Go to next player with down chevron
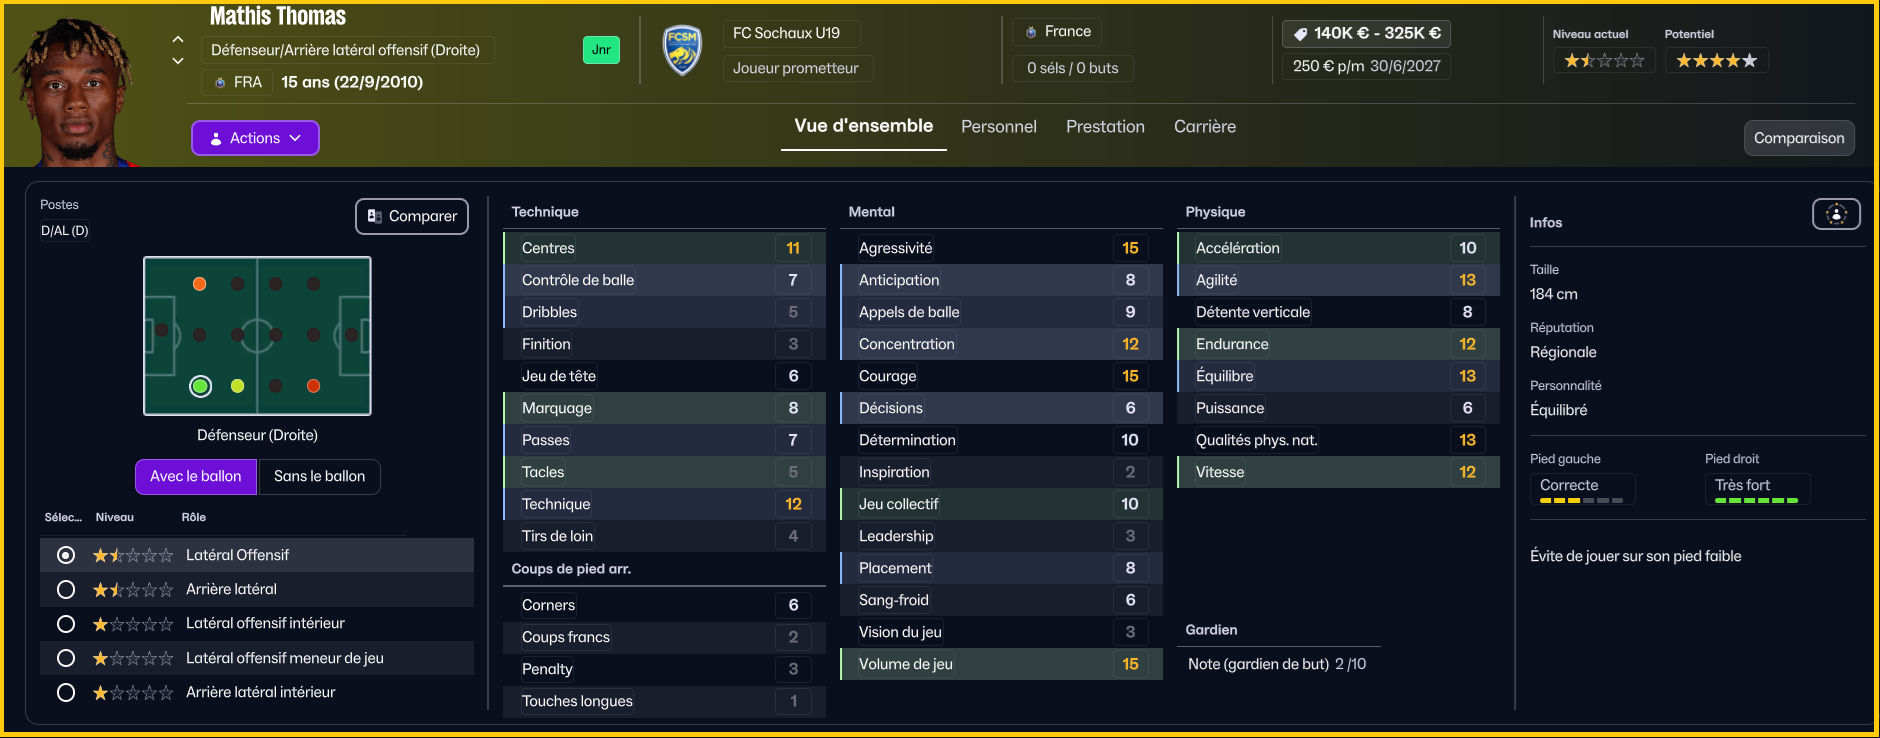Screen dimensions: 1880x738 point(178,61)
